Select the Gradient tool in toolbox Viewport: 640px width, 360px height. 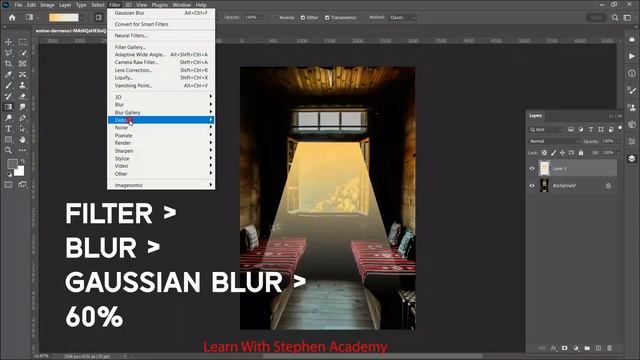coord(8,107)
